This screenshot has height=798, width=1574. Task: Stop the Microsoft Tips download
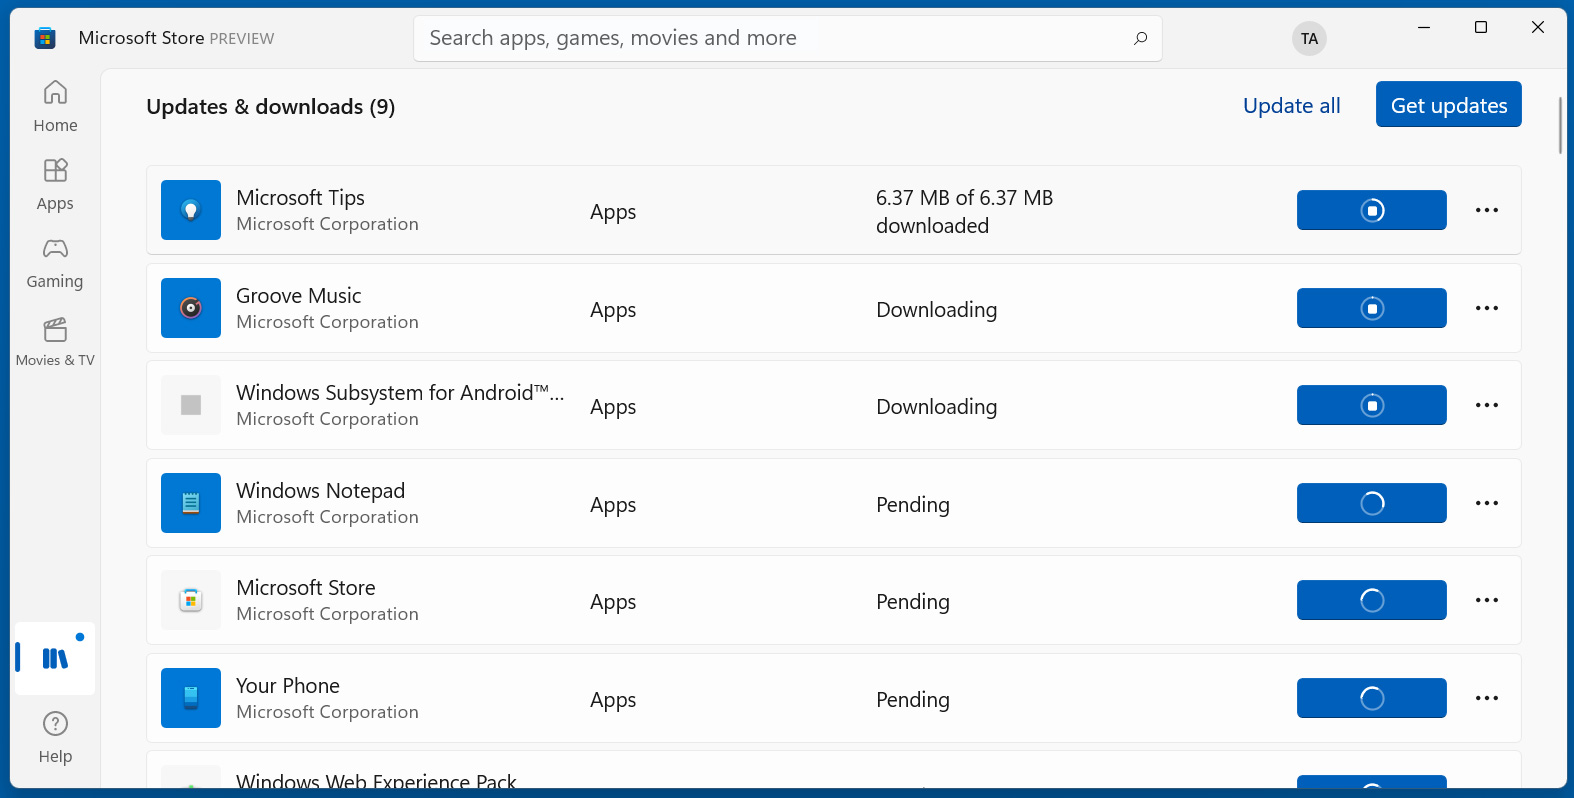pos(1372,210)
